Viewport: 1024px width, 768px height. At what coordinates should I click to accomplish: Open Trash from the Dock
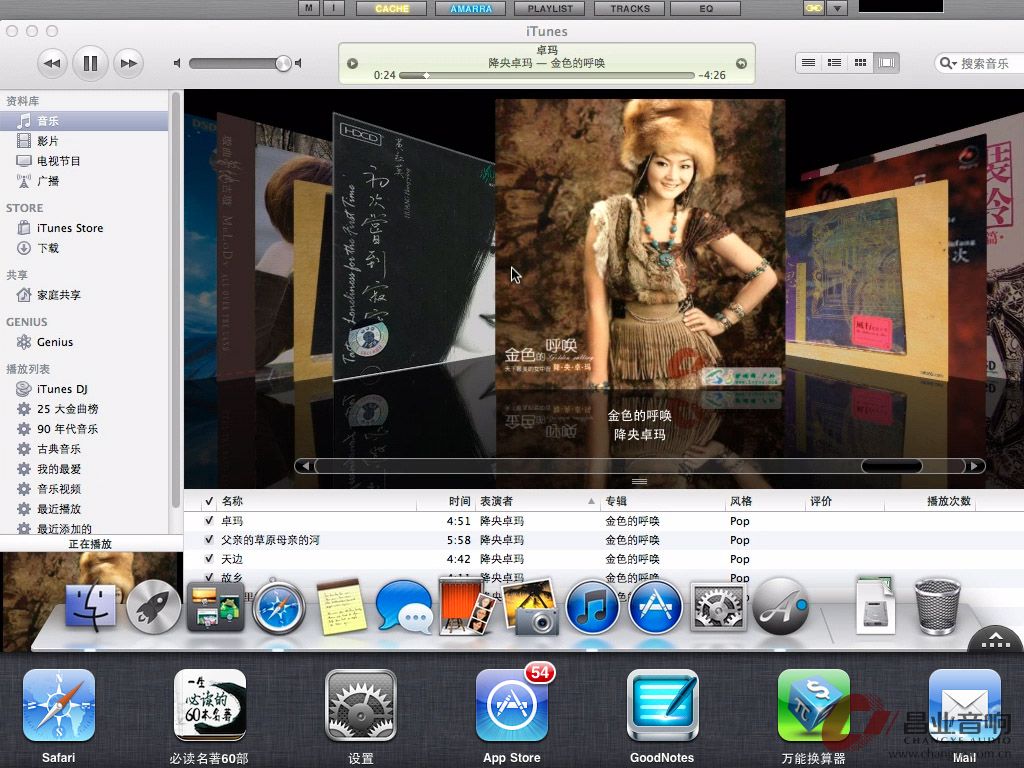[x=937, y=607]
